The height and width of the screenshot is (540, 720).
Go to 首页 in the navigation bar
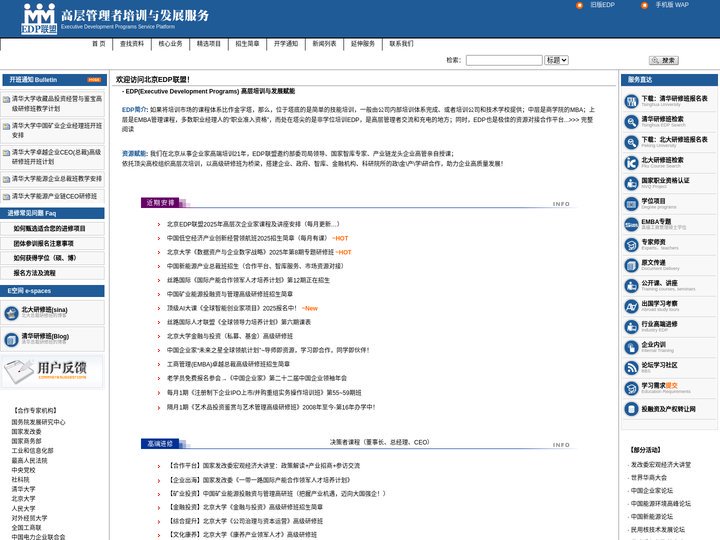pyautogui.click(x=99, y=44)
